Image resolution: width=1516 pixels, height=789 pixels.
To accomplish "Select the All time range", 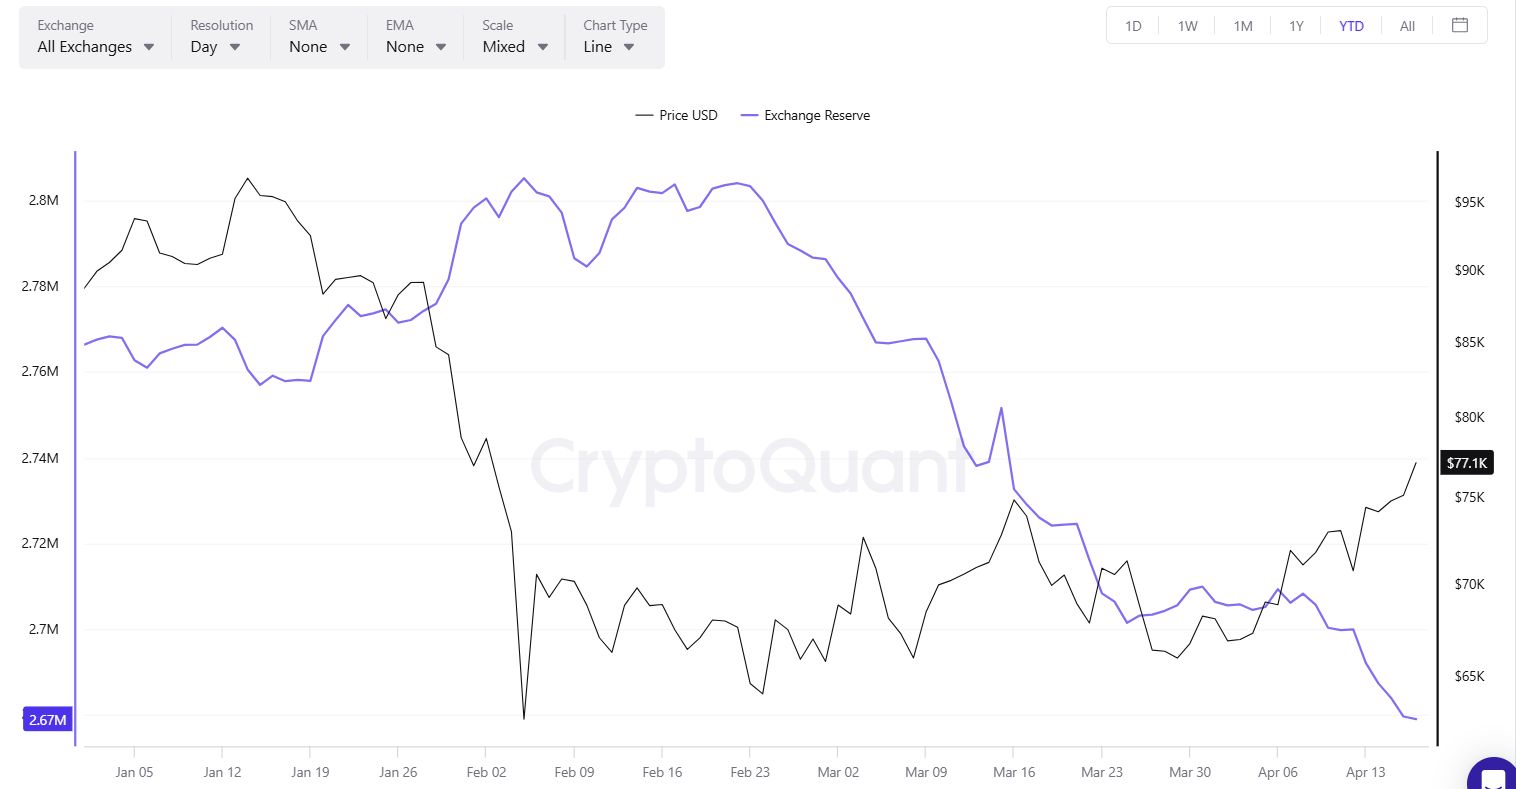I will click(1406, 26).
